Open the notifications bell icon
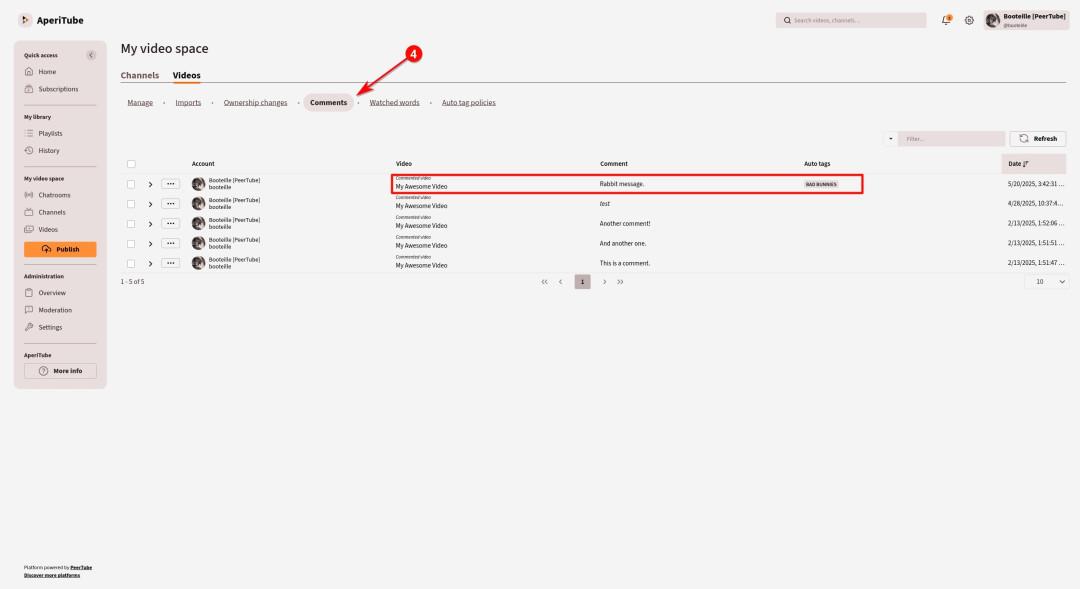The image size is (1080, 589). click(x=946, y=20)
